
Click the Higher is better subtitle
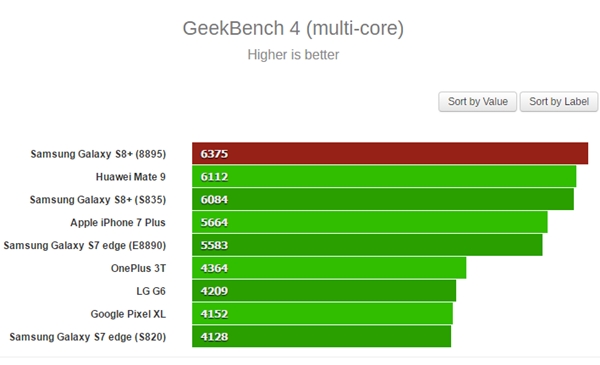click(x=293, y=55)
